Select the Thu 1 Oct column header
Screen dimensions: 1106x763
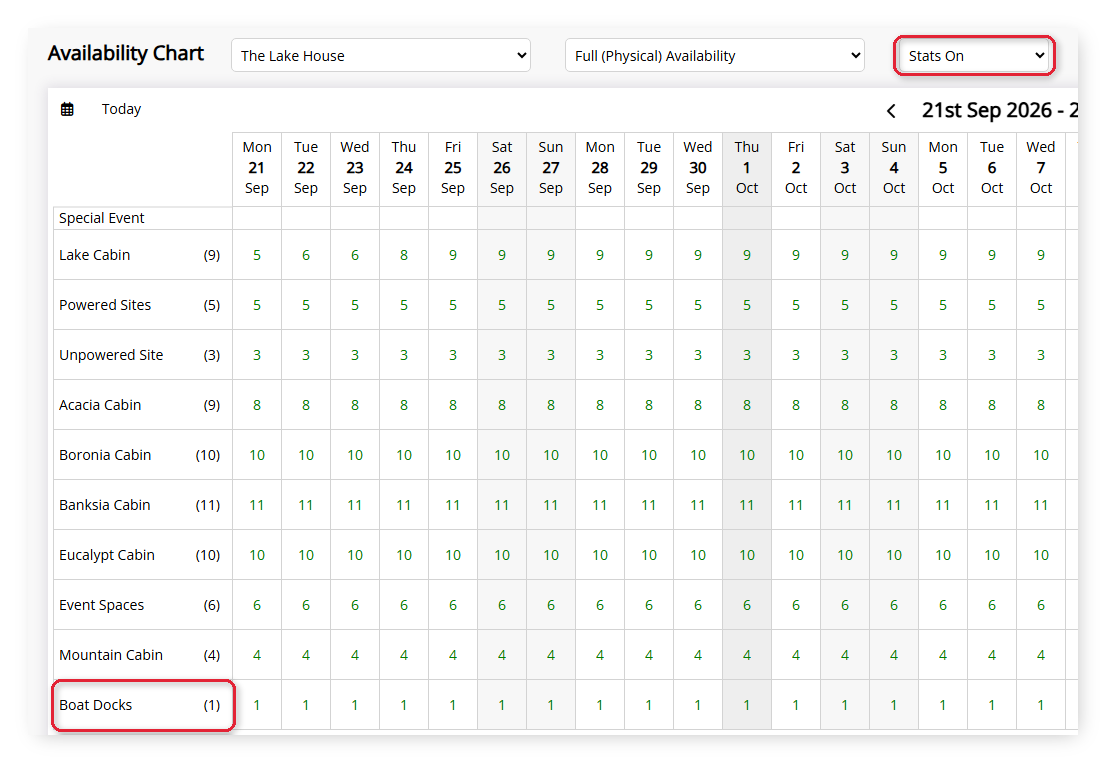(747, 168)
